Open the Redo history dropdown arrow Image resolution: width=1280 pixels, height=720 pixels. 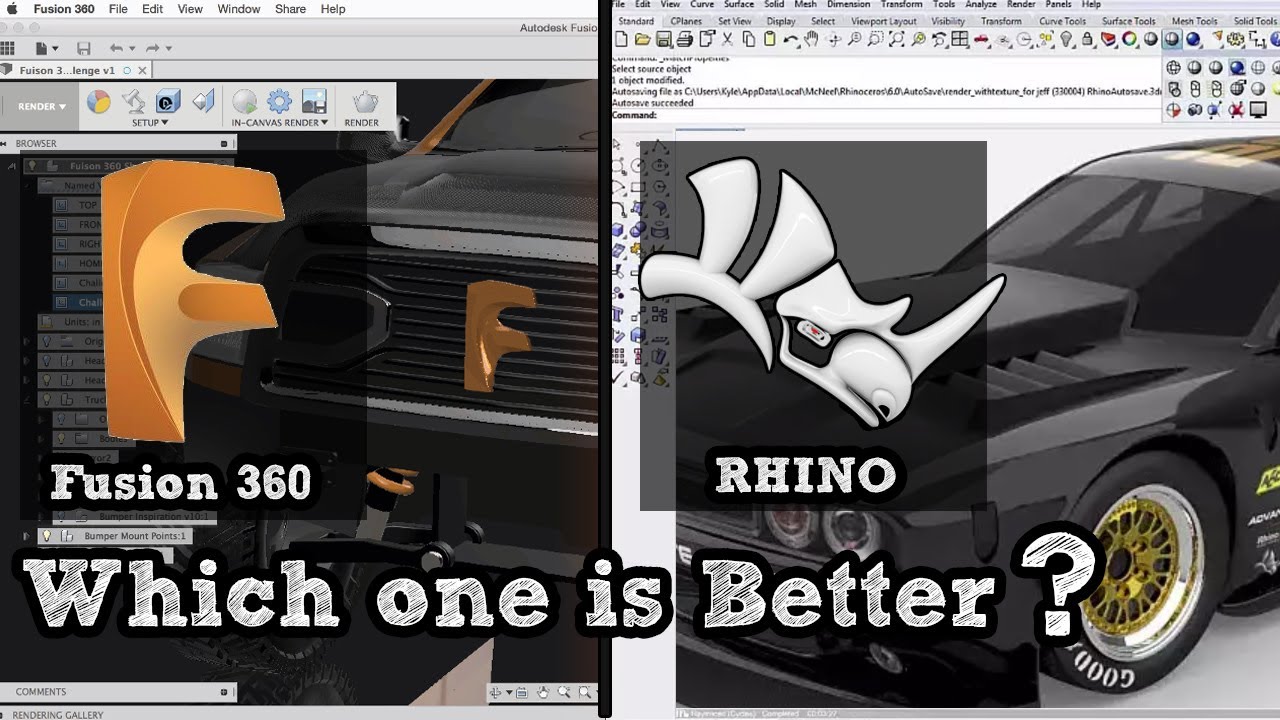168,48
